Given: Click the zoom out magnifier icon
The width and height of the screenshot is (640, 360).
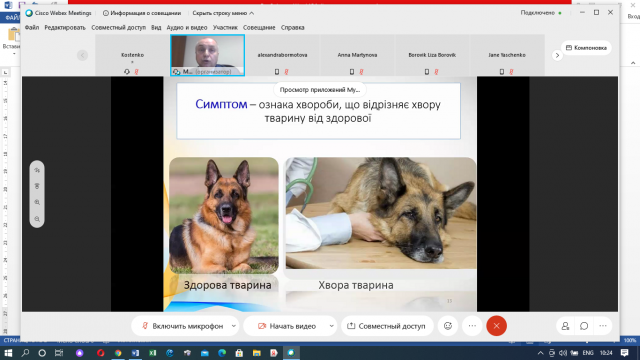Looking at the screenshot, I should coord(37,219).
